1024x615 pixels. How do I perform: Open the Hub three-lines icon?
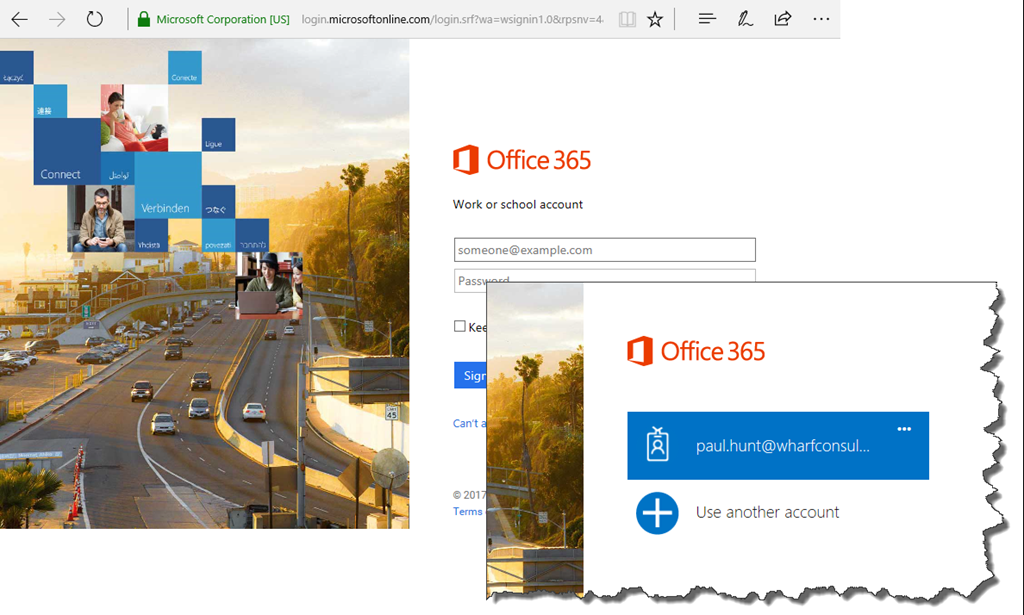707,19
